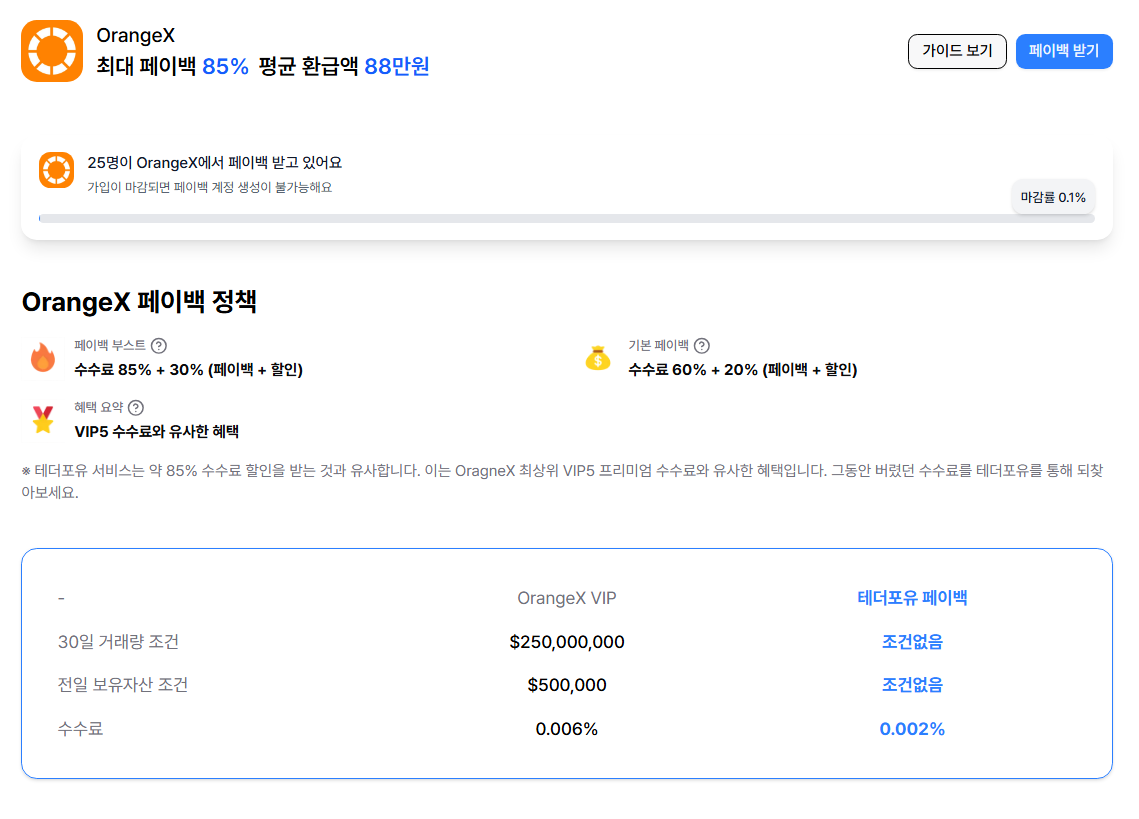Click the blue 페이백 받기 button
This screenshot has width=1139, height=819.
tap(1063, 51)
